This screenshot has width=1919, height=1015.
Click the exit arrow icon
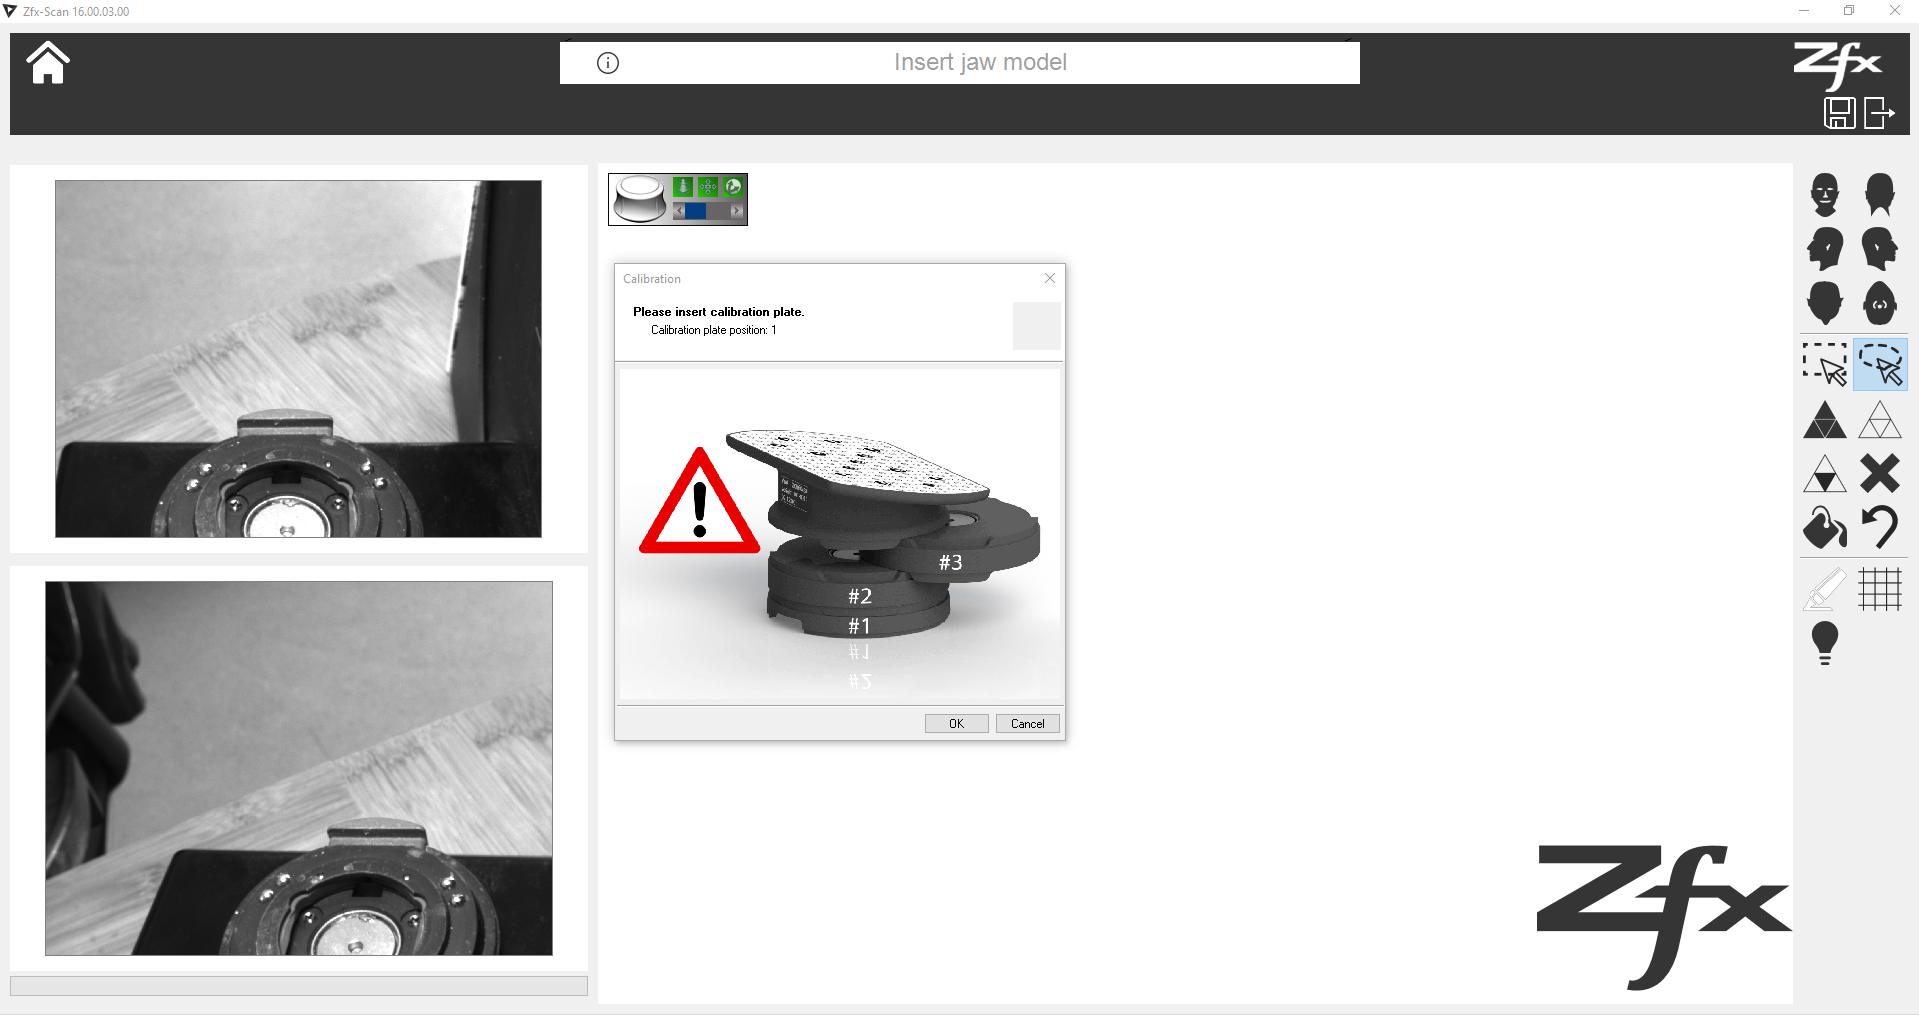1879,113
